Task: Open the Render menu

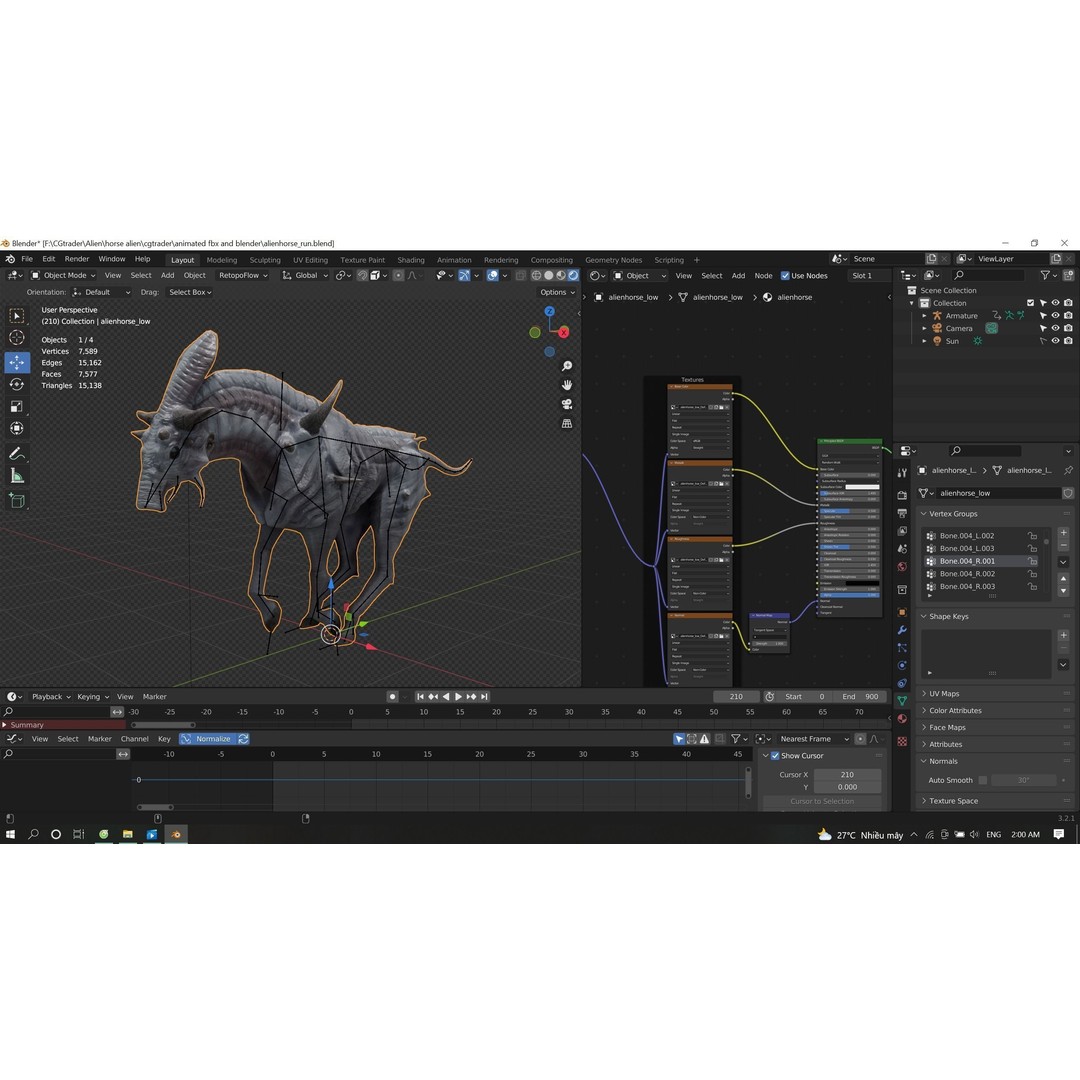Action: click(77, 258)
